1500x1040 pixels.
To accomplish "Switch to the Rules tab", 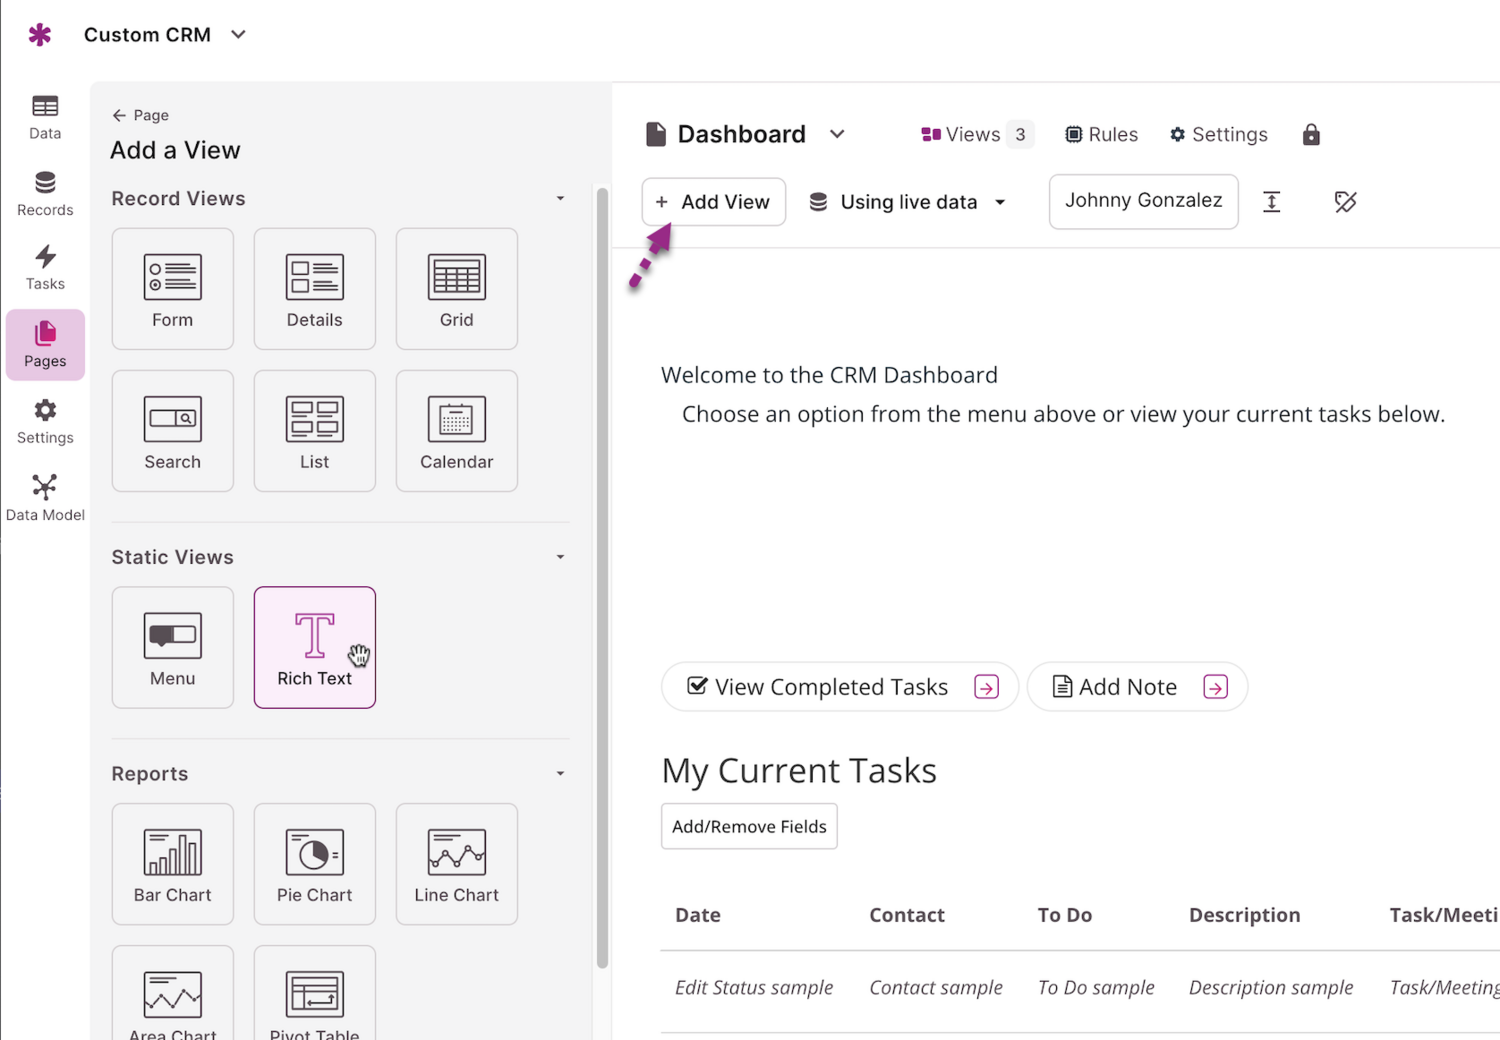I will (1101, 135).
